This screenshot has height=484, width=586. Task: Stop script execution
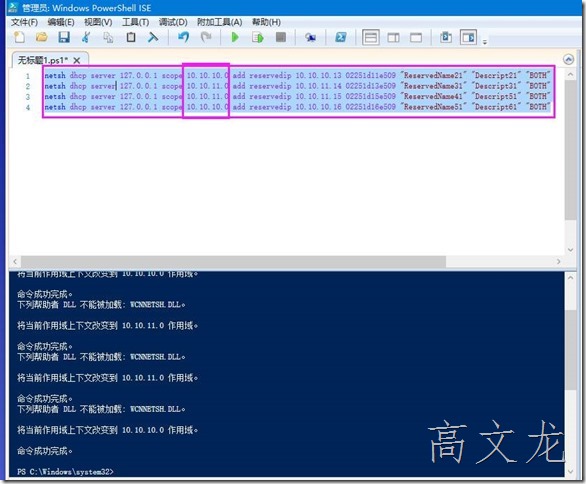pos(281,37)
